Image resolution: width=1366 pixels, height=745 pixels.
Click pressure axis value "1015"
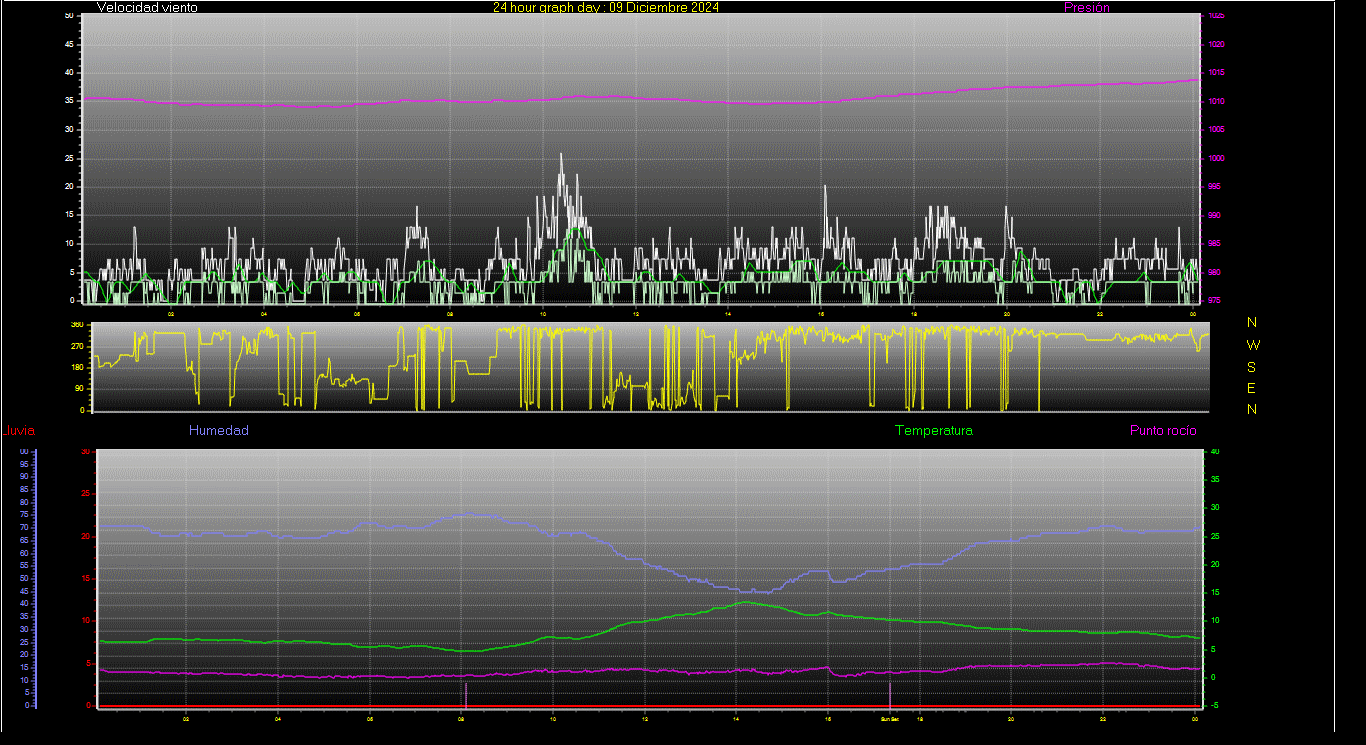[1215, 73]
